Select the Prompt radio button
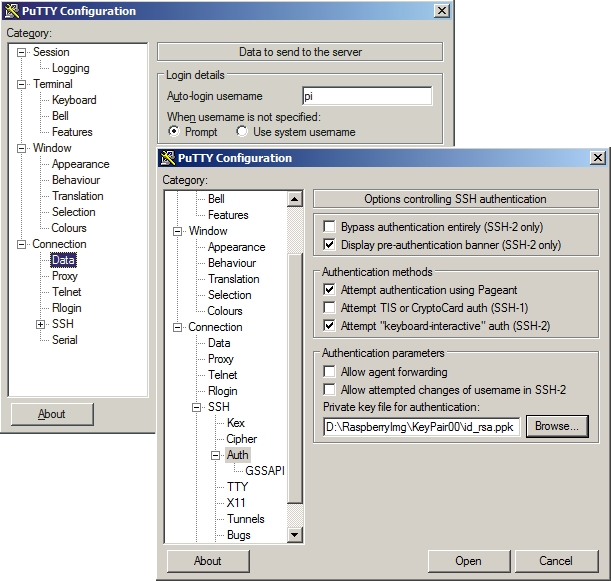 174,132
